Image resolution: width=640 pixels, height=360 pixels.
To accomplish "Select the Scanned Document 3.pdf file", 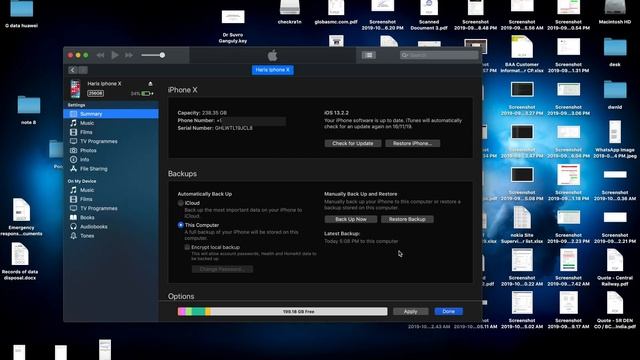I will [429, 16].
